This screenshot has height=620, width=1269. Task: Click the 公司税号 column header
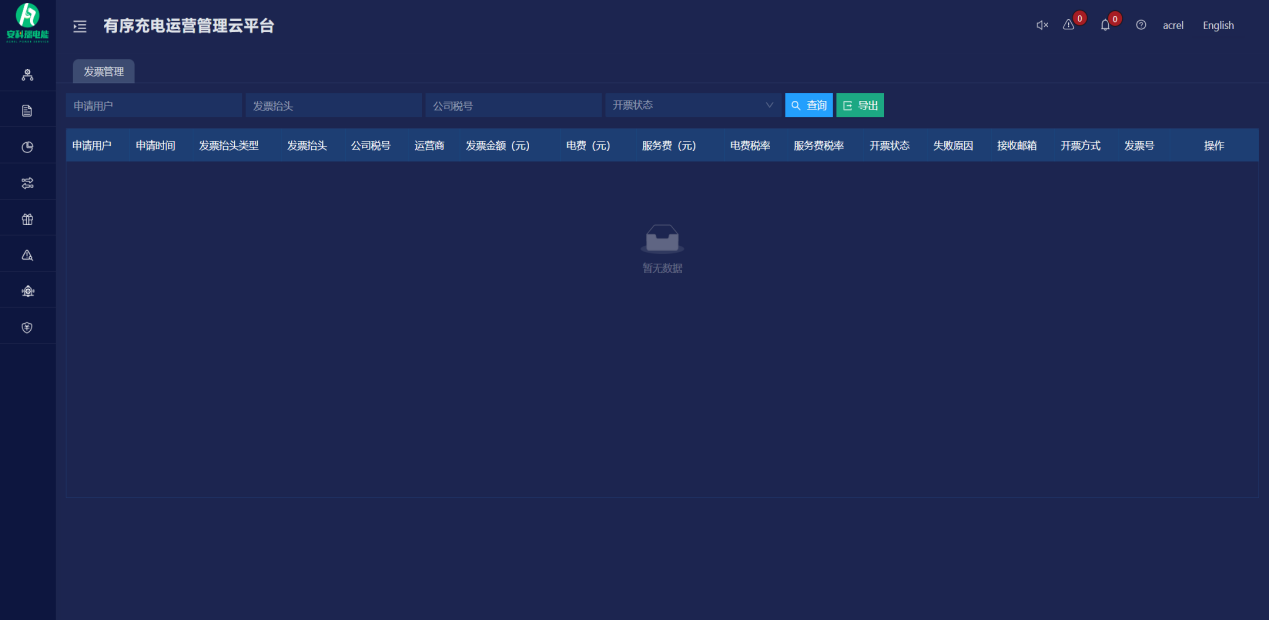click(x=371, y=145)
